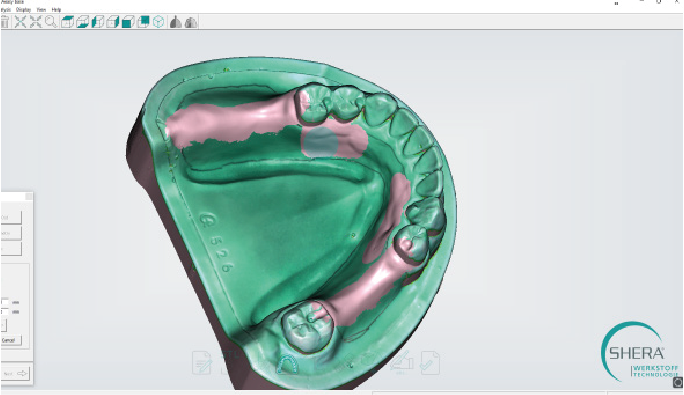Screen dimensions: 684x395
Task: Click the trash delete icon in toolbar
Action: pos(5,22)
